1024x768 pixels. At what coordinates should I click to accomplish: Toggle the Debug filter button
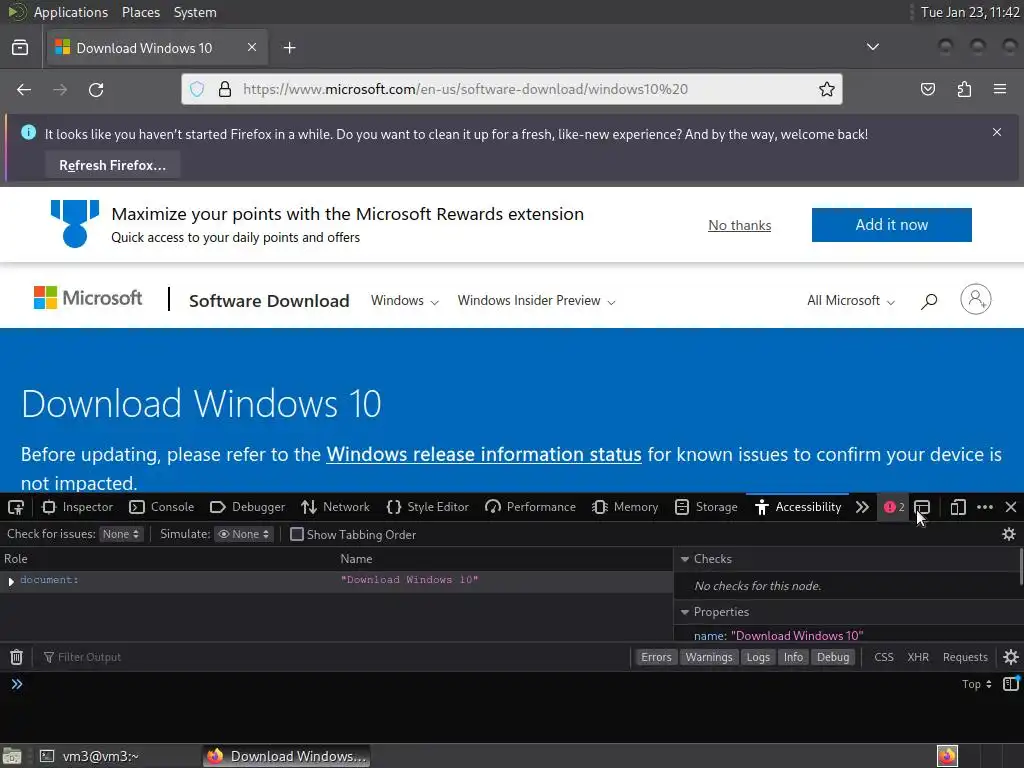833,657
